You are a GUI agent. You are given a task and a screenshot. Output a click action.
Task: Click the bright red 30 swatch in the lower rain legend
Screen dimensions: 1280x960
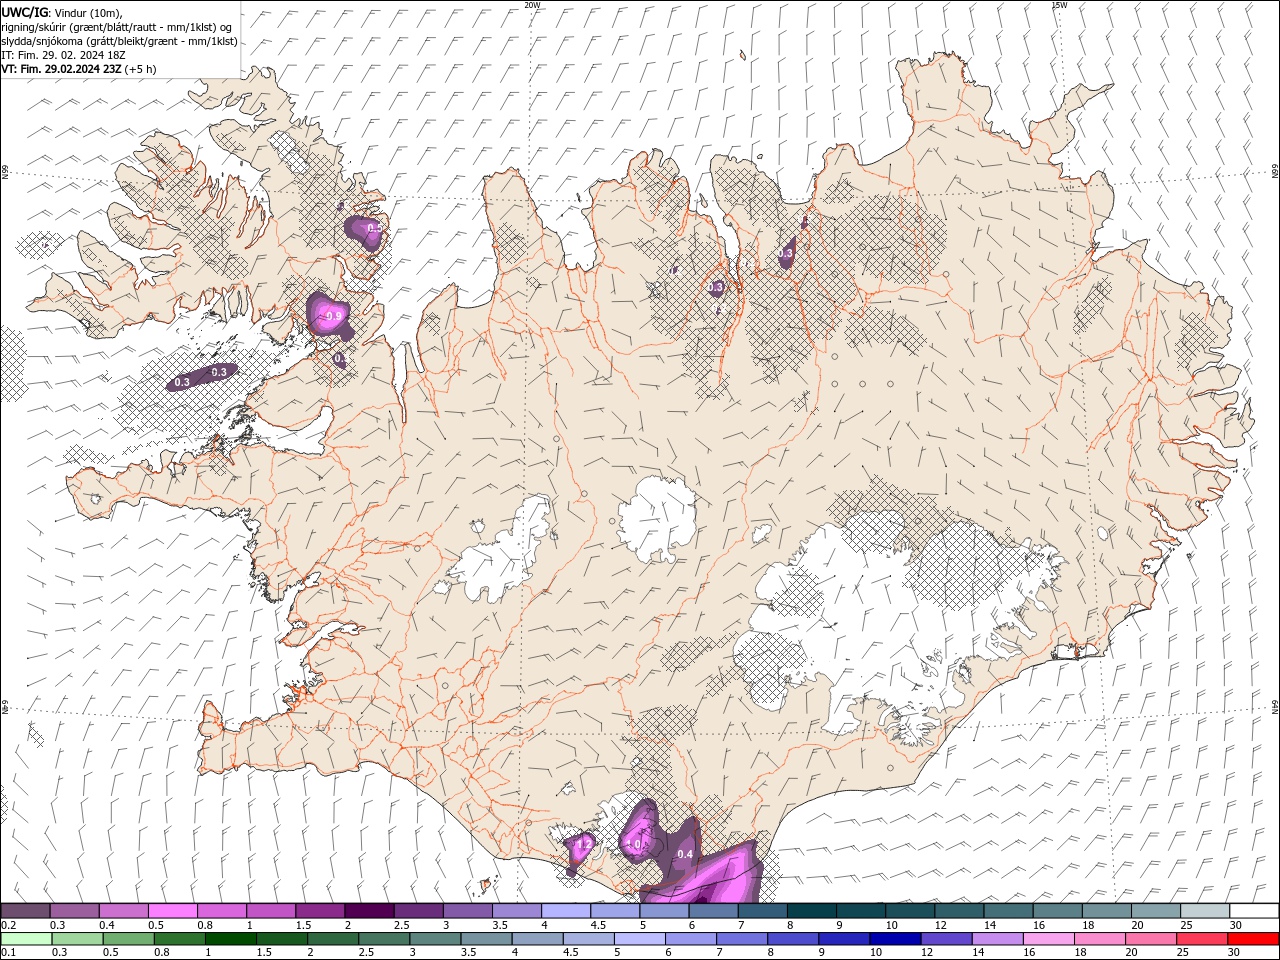pyautogui.click(x=1253, y=939)
